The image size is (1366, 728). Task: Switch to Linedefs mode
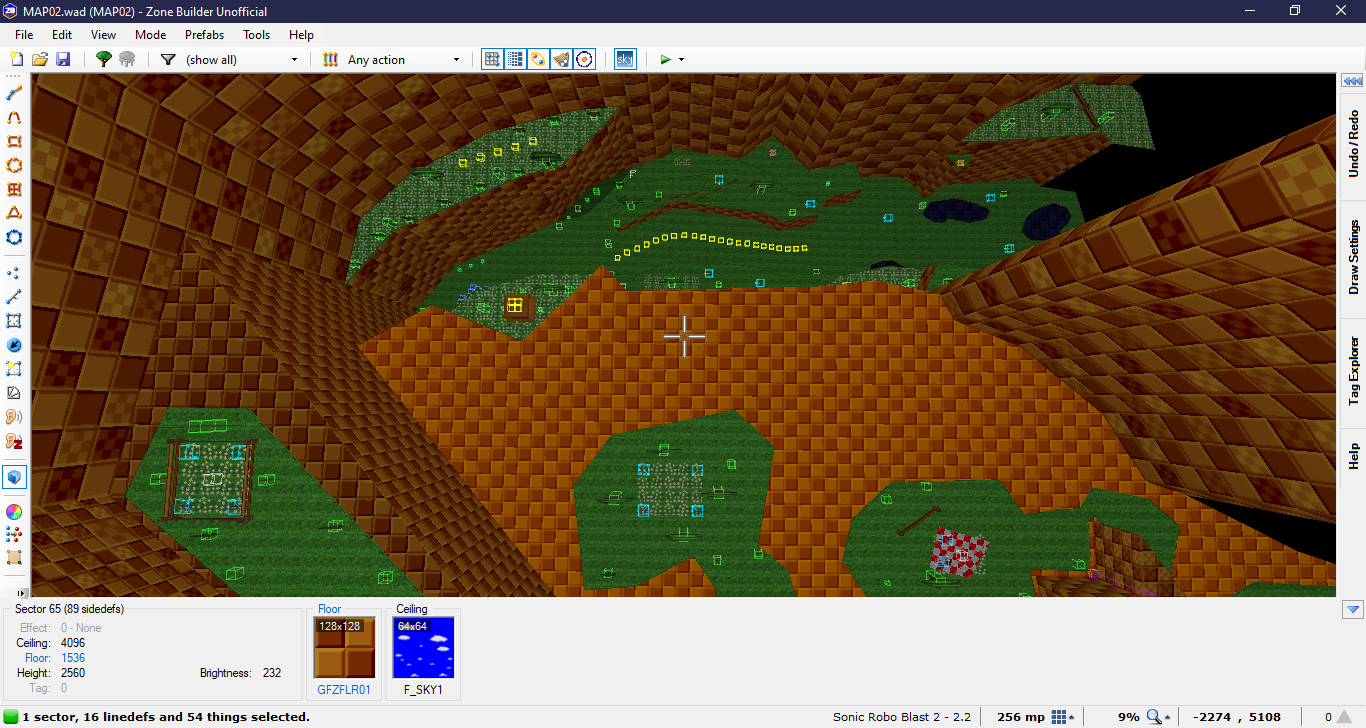click(x=14, y=297)
